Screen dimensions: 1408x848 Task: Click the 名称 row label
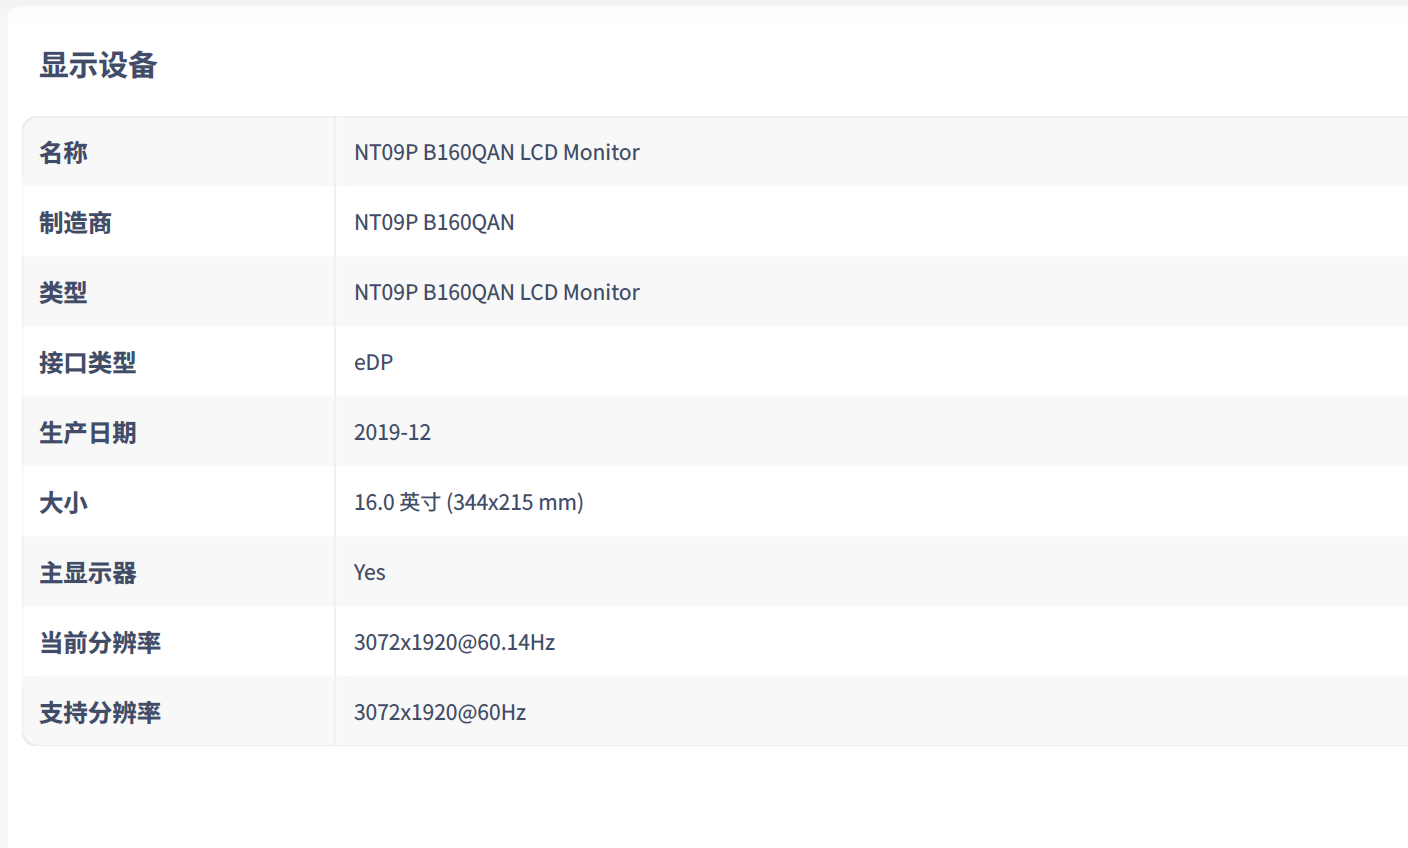pos(63,153)
